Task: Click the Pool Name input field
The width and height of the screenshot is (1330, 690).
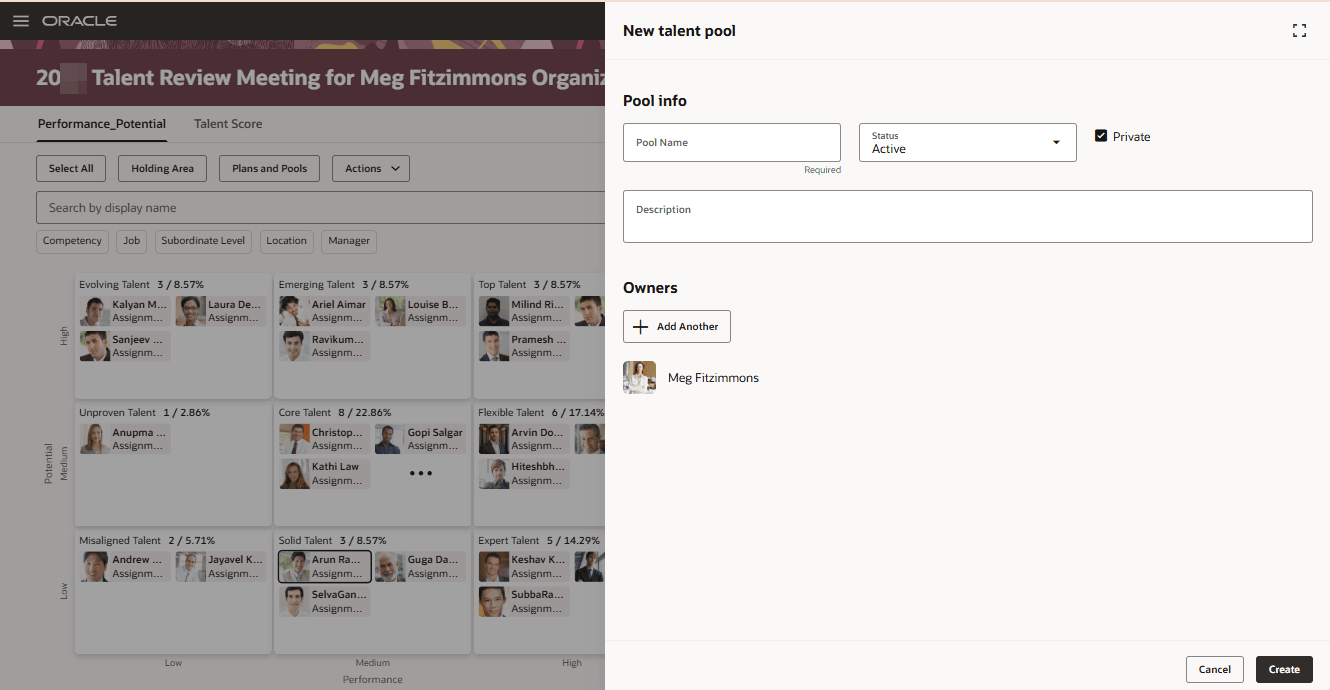Action: 732,143
